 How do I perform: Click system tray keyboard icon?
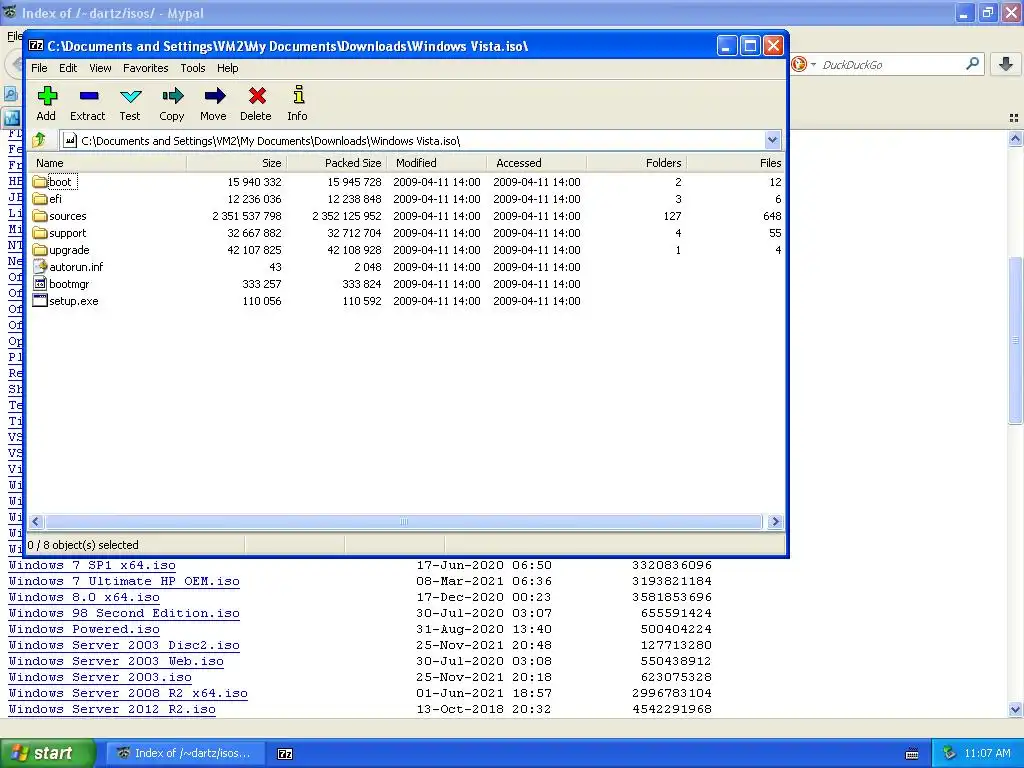pos(912,754)
